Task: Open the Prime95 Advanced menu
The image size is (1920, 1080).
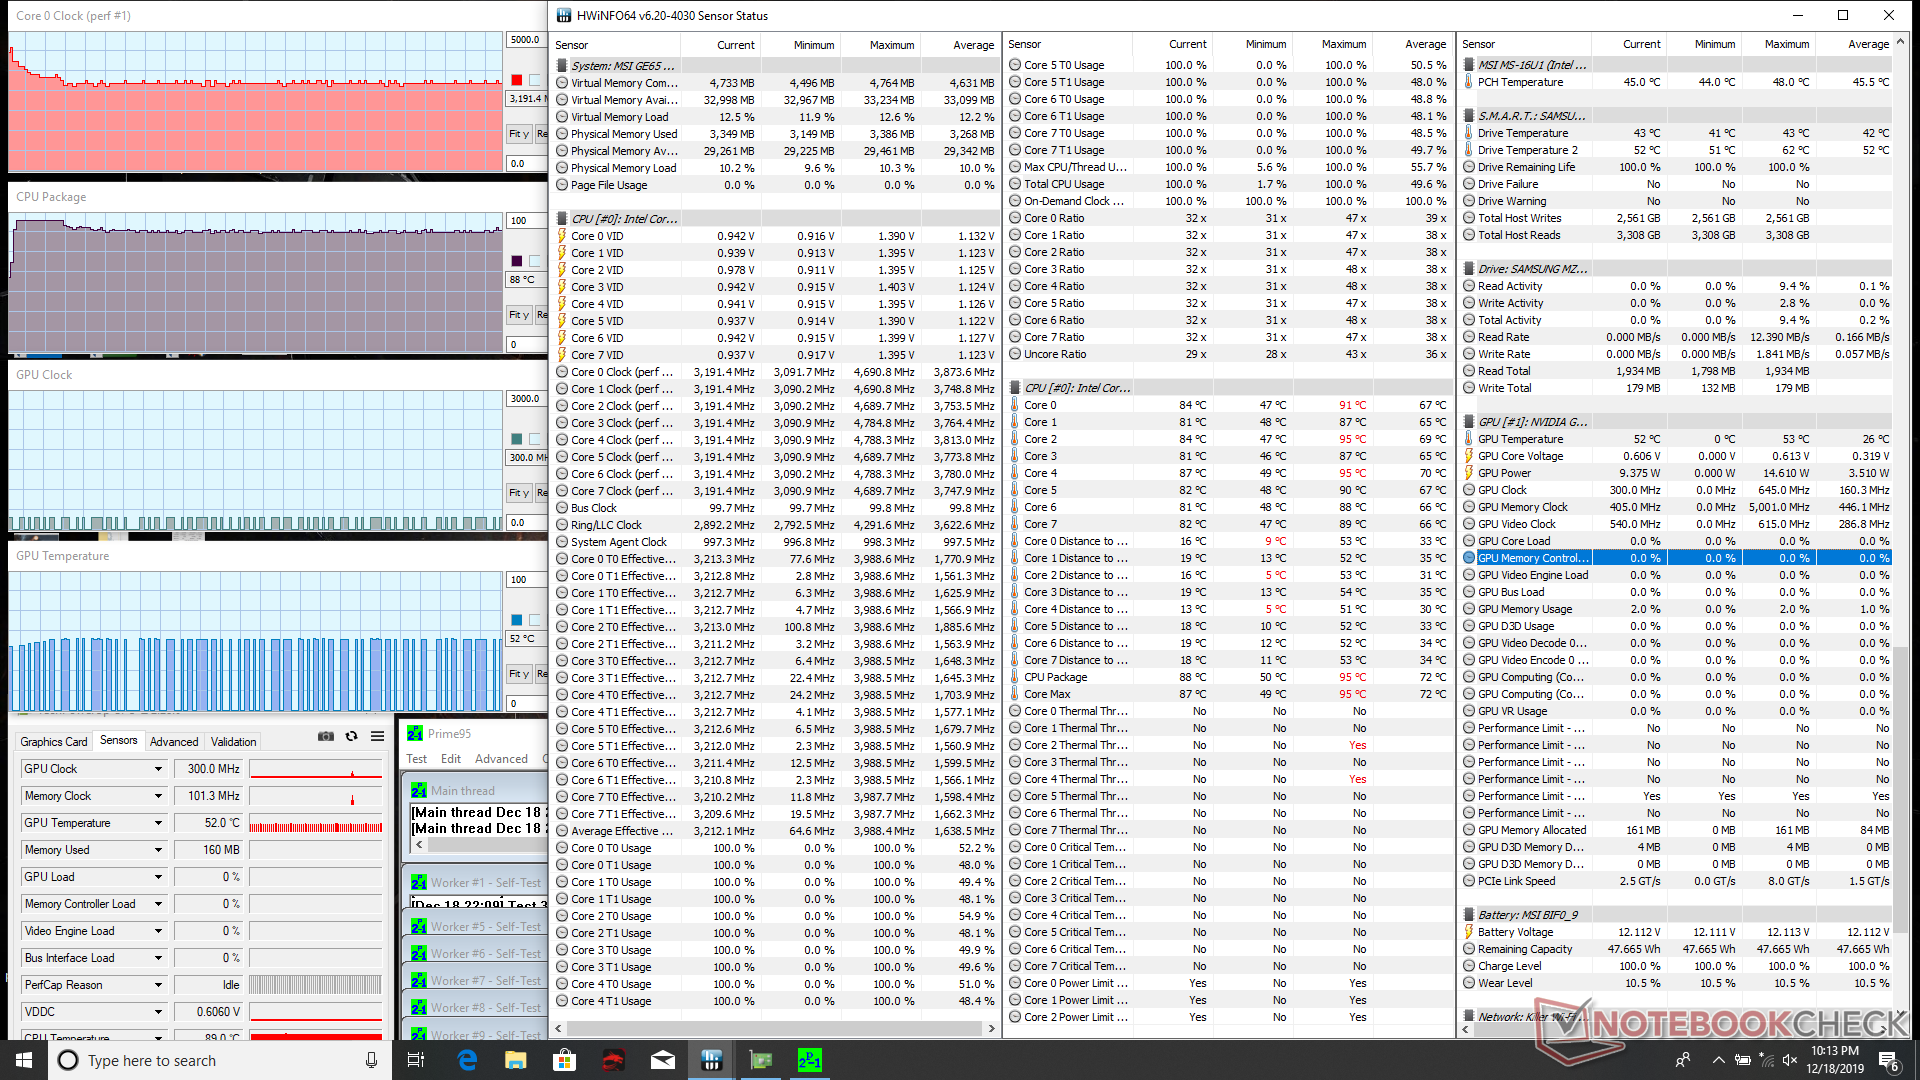Action: (501, 759)
